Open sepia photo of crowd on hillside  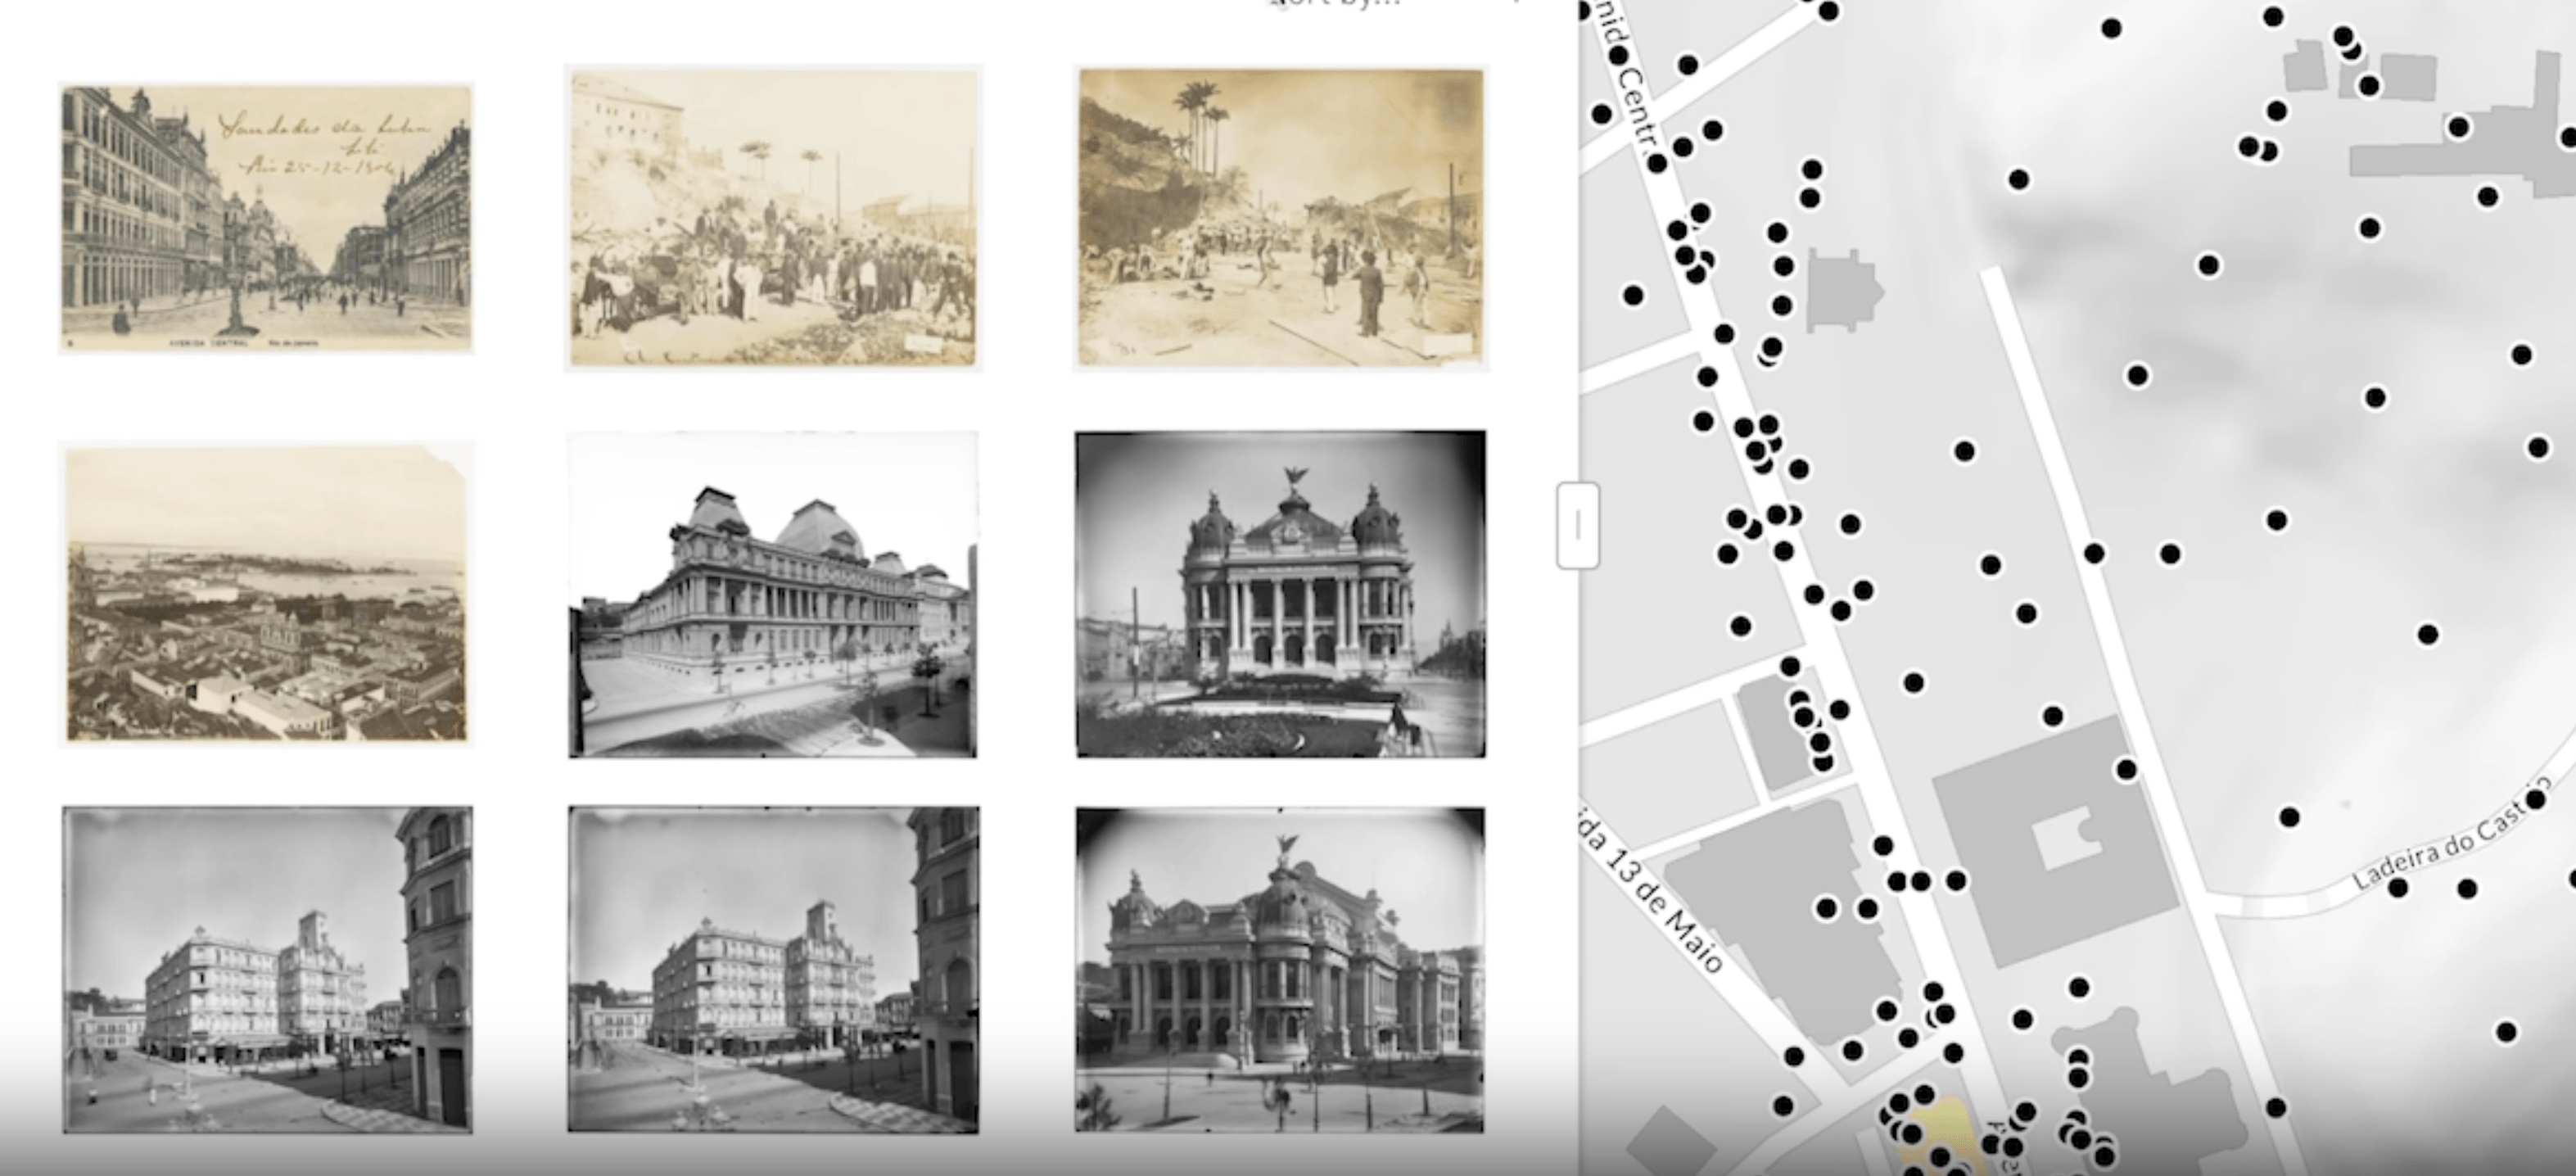[x=773, y=218]
